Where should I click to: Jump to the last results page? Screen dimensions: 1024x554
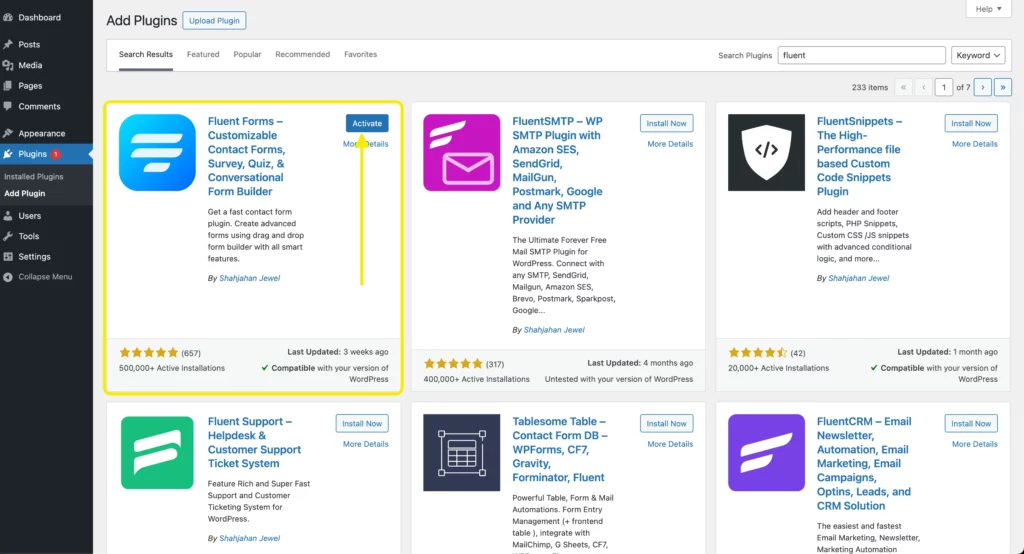1002,87
